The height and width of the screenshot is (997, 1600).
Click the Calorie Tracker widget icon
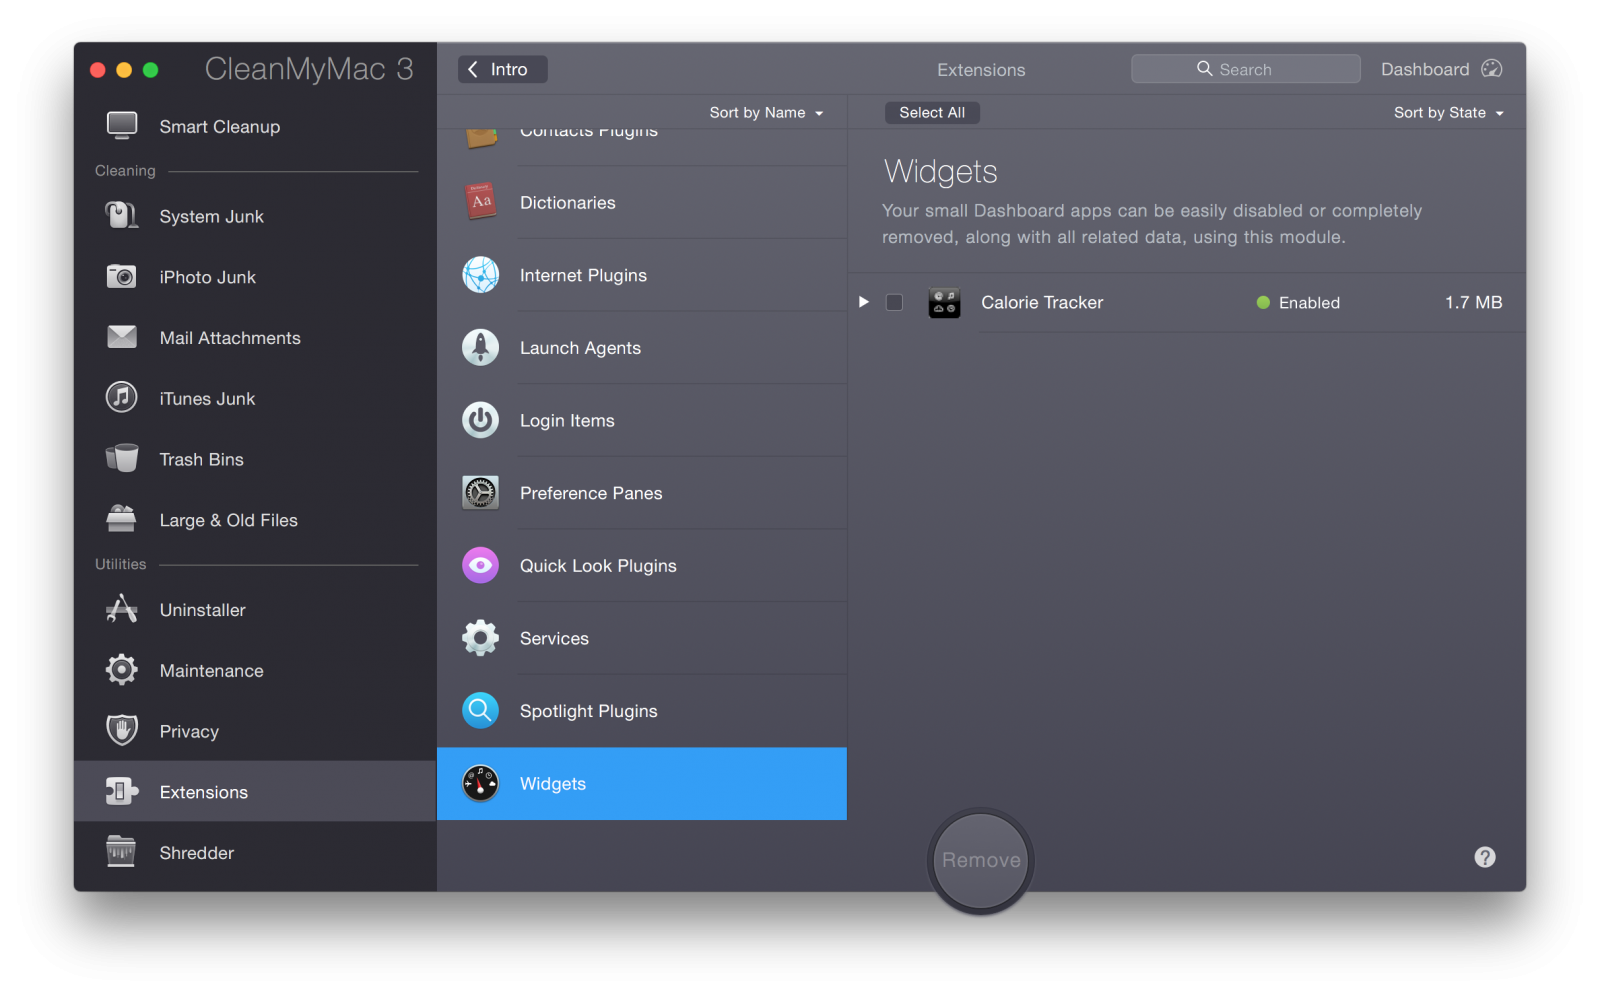(x=944, y=303)
